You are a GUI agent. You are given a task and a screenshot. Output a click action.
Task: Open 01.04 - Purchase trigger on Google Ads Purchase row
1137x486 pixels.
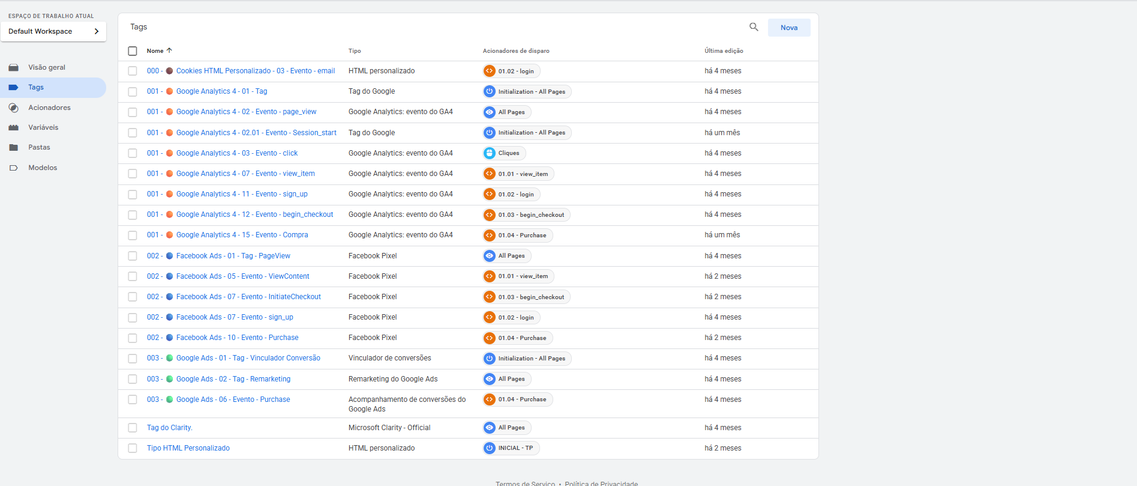518,399
